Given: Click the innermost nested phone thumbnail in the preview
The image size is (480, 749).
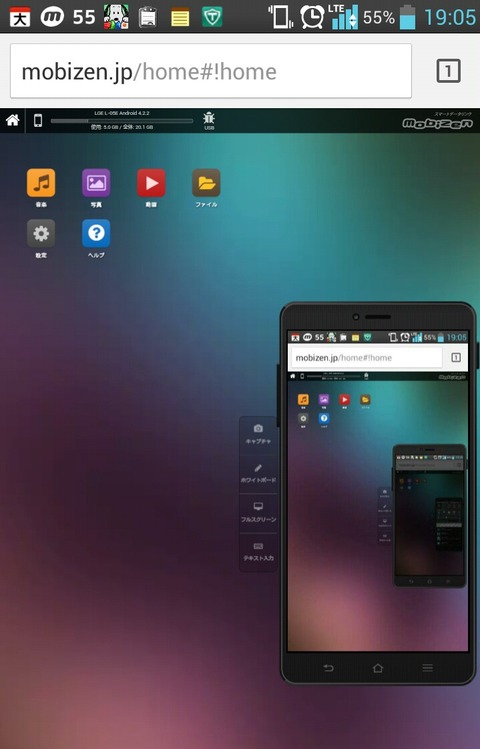Looking at the screenshot, I should click(449, 524).
